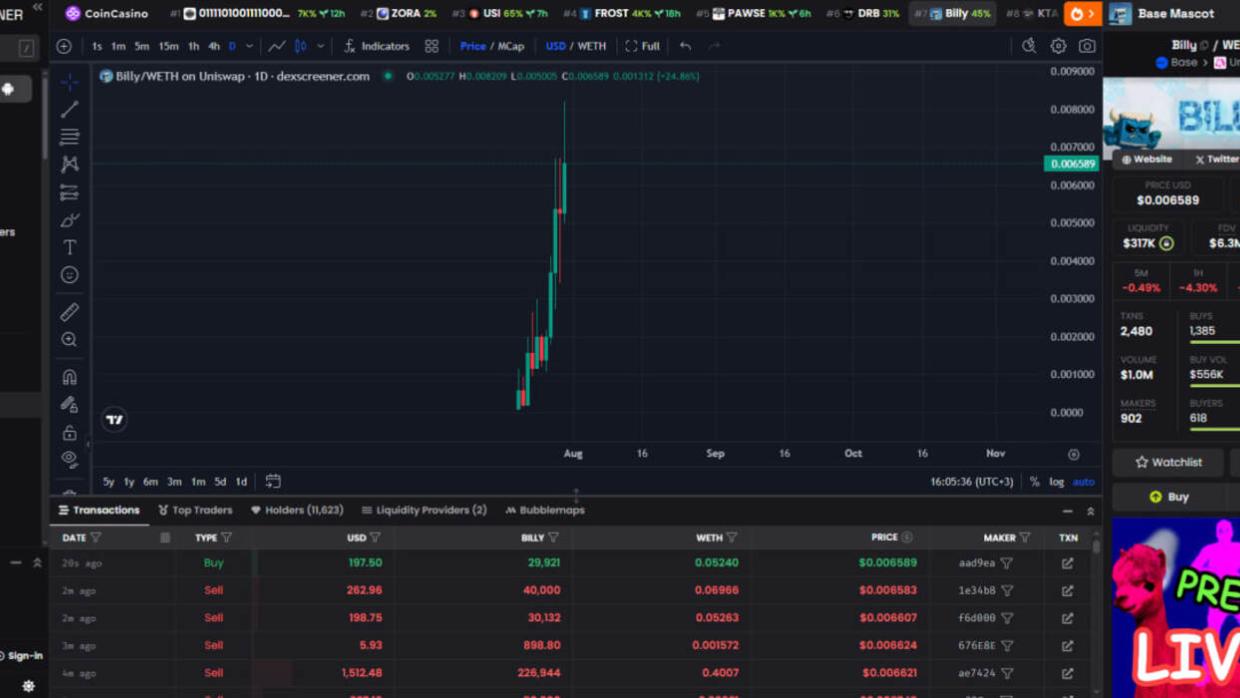Screen dimensions: 1240x698
Task: Open the WETH amount column filter
Action: tap(732, 538)
